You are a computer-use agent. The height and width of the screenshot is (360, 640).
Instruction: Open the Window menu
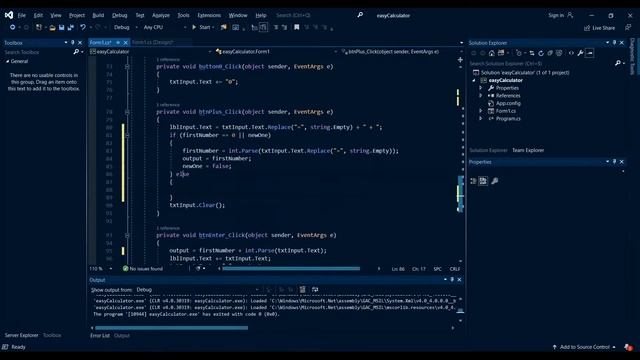tap(238, 15)
